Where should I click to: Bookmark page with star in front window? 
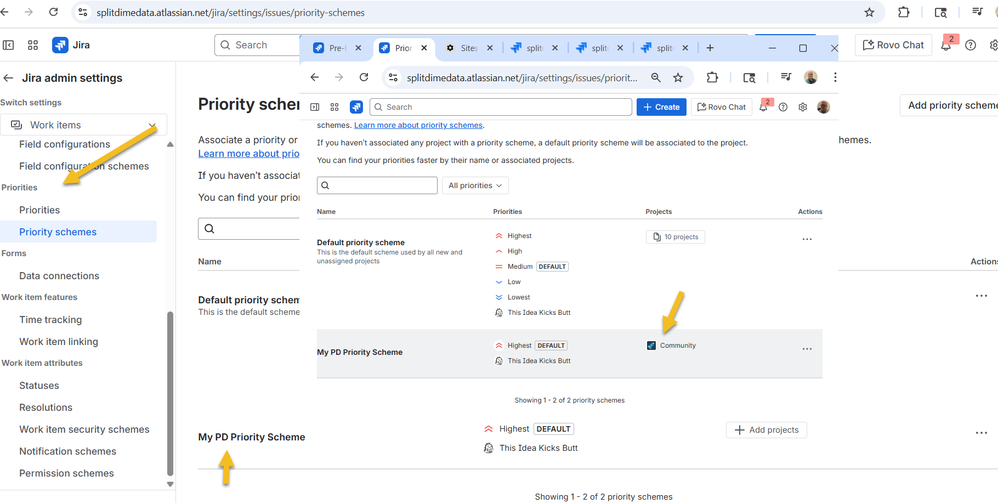(678, 77)
